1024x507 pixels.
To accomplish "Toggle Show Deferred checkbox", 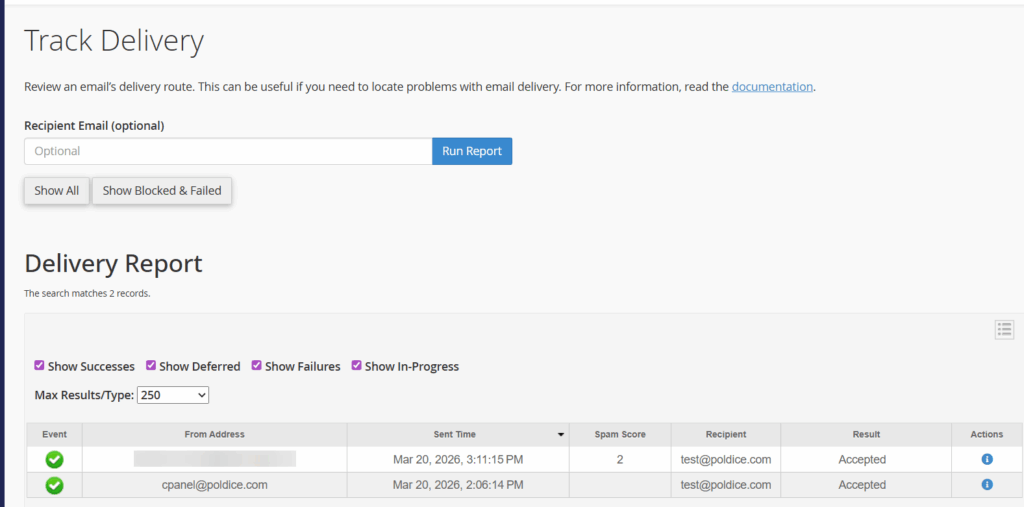I will [151, 366].
